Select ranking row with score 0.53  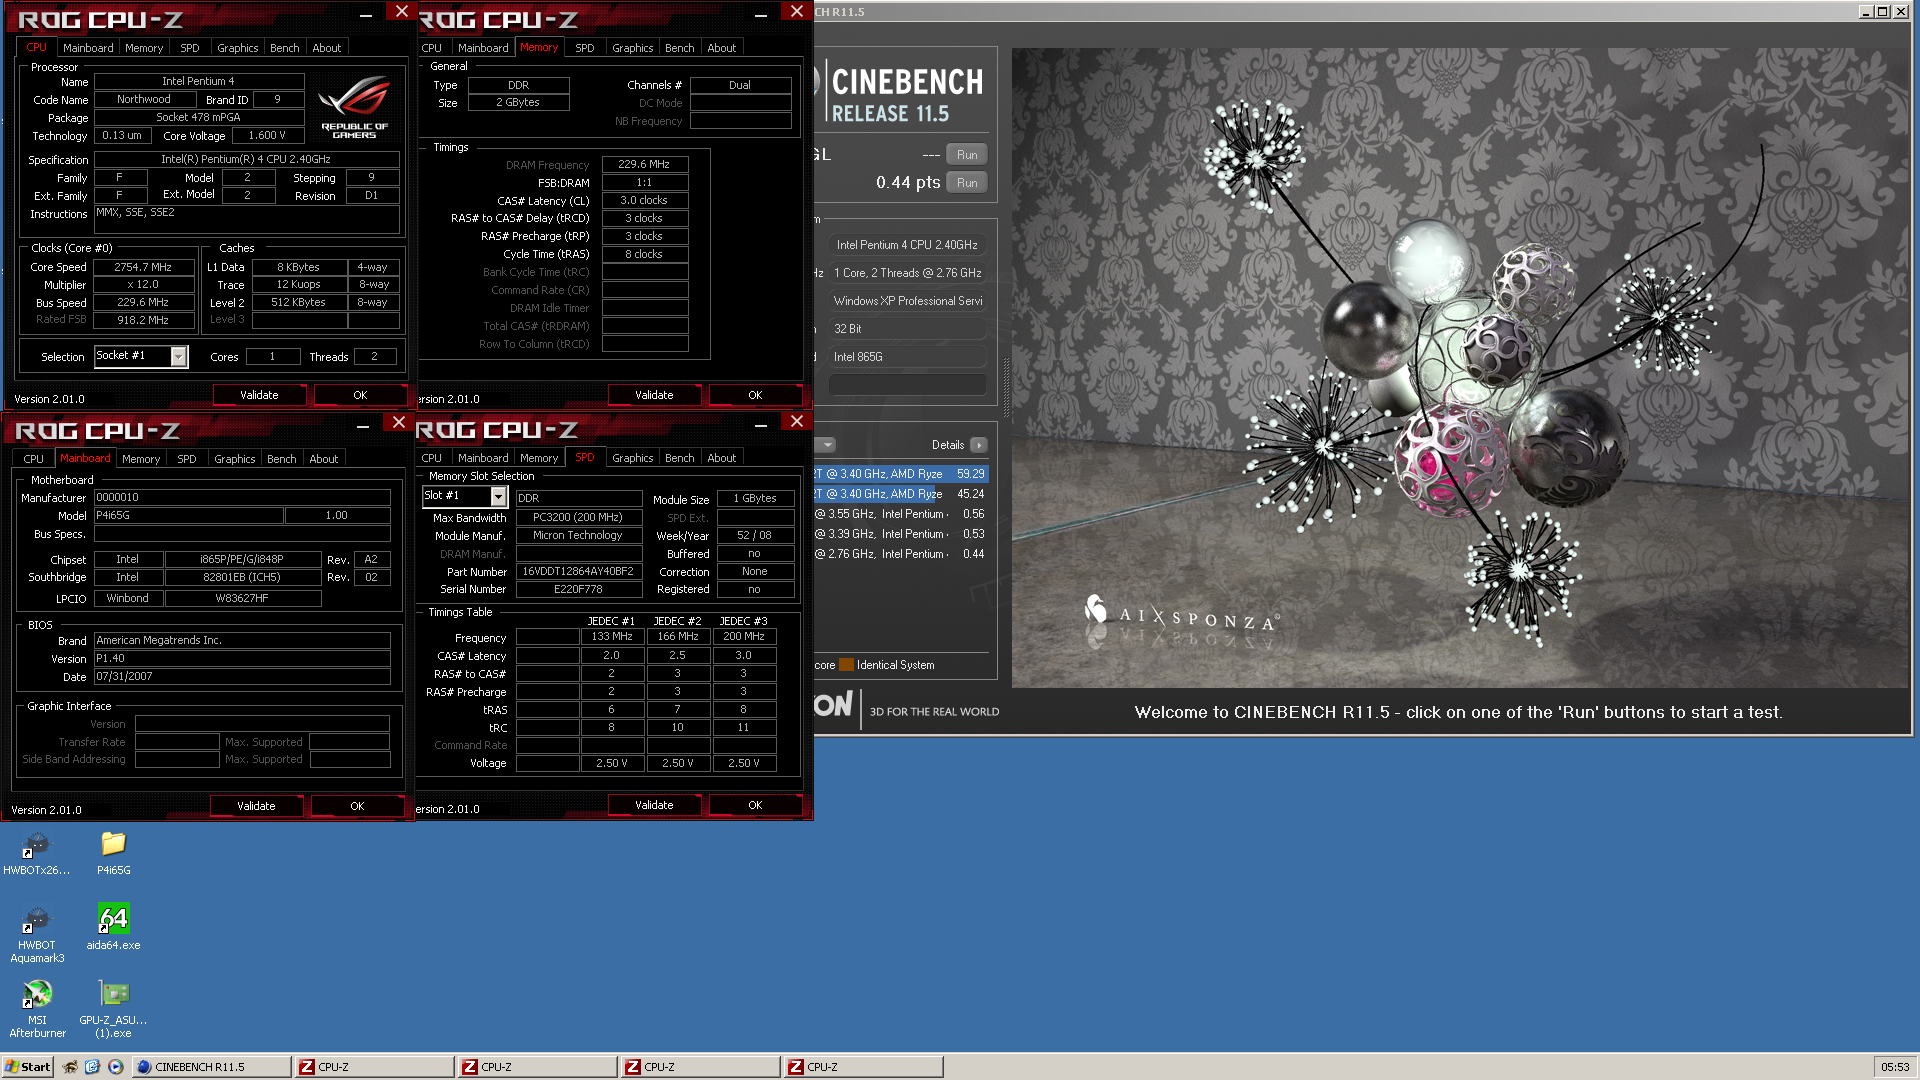[901, 534]
